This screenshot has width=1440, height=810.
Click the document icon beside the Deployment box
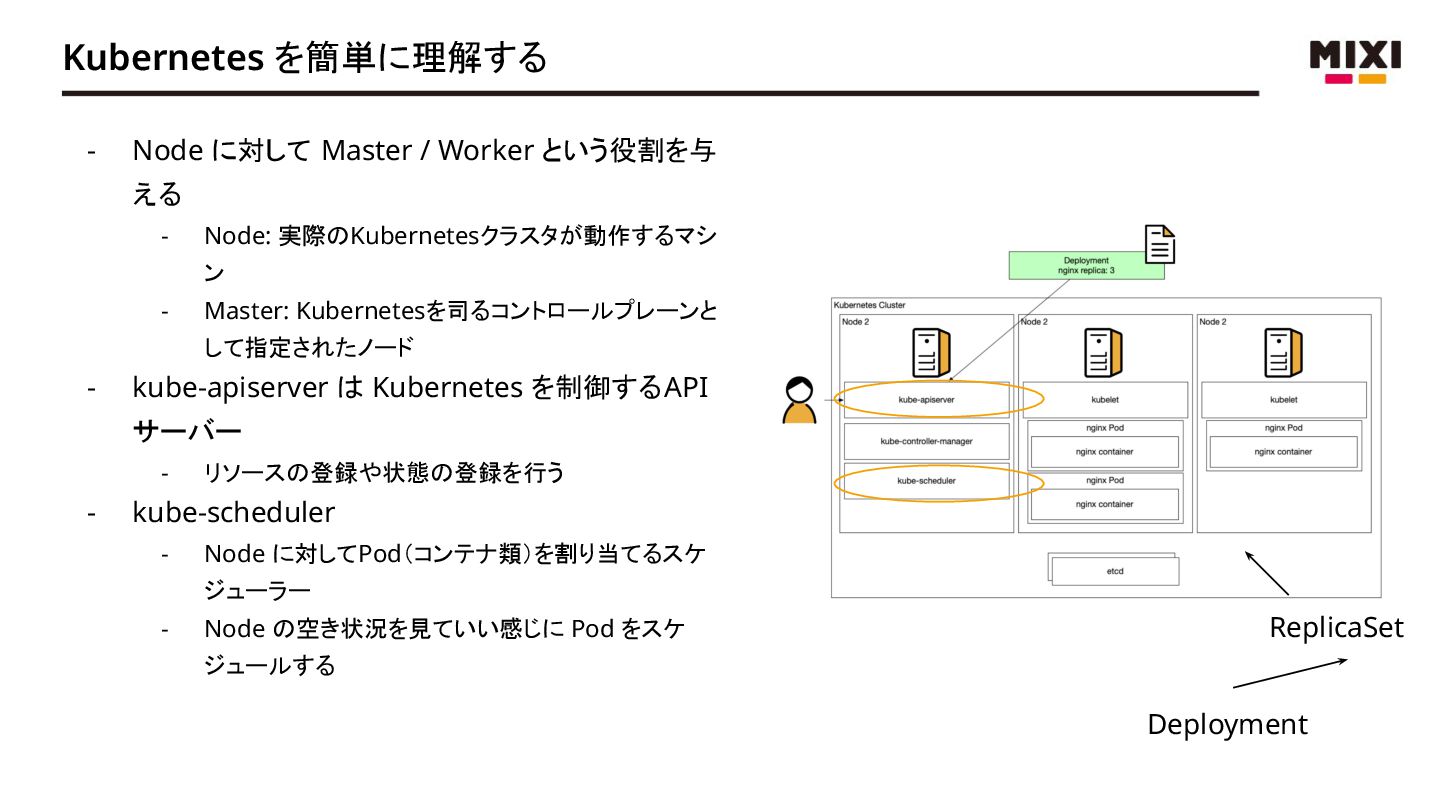coord(1160,244)
